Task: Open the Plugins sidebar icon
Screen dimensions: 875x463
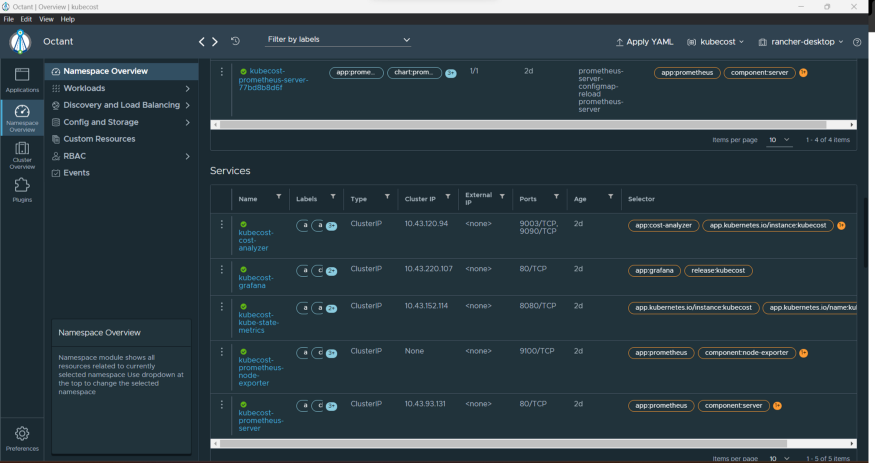Action: pos(22,190)
